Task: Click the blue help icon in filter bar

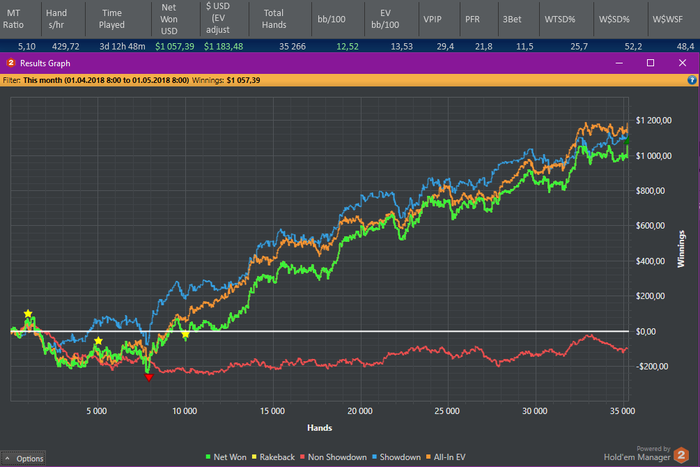Action: 692,80
